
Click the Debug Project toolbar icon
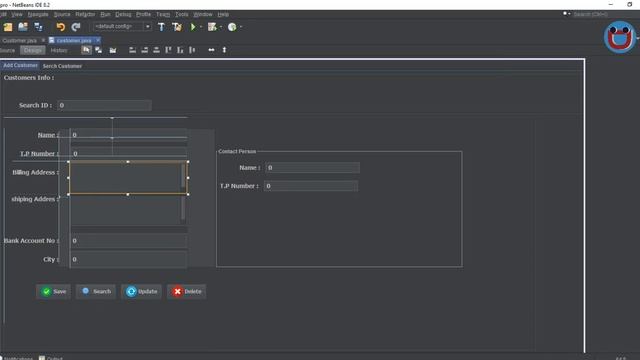click(x=212, y=27)
